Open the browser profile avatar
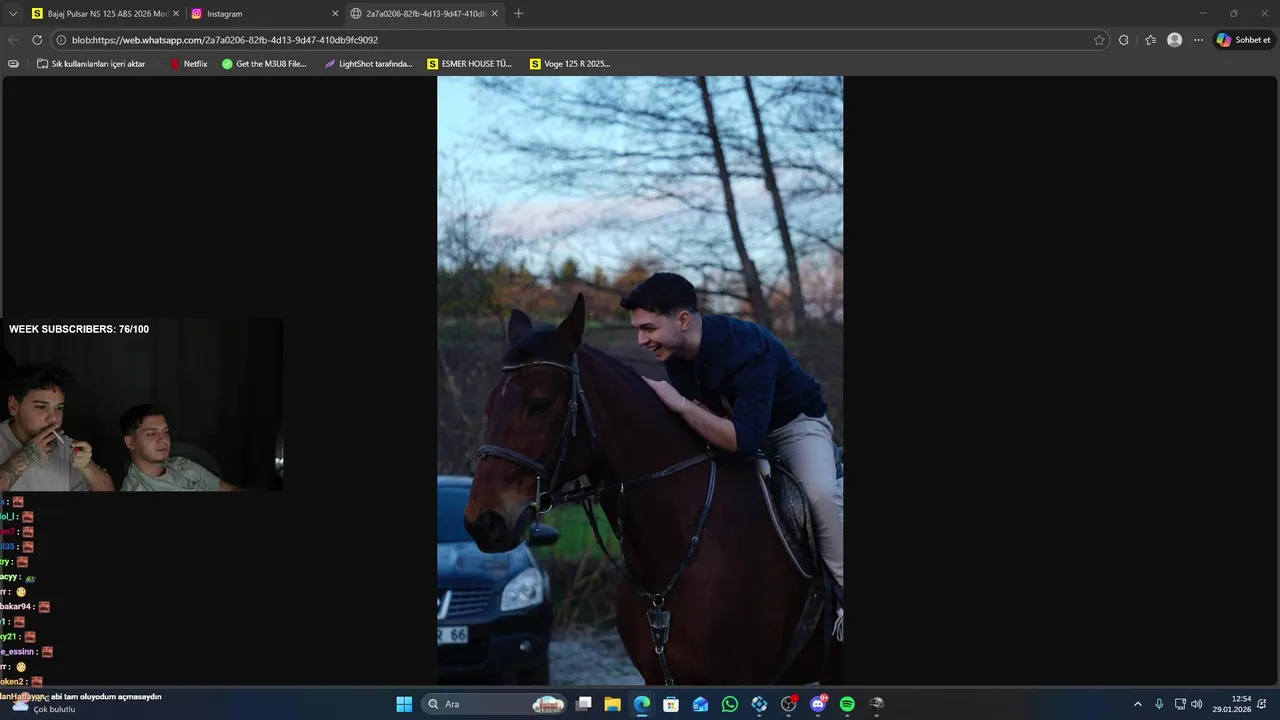Viewport: 1280px width, 720px height. (1174, 40)
